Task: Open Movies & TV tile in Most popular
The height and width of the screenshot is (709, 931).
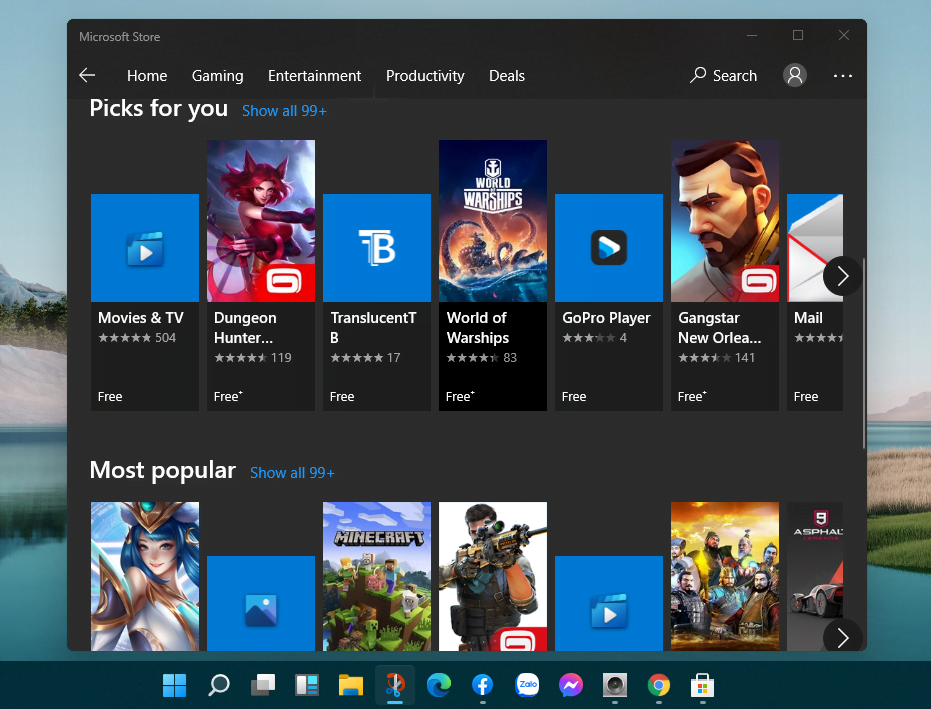Action: (x=609, y=603)
